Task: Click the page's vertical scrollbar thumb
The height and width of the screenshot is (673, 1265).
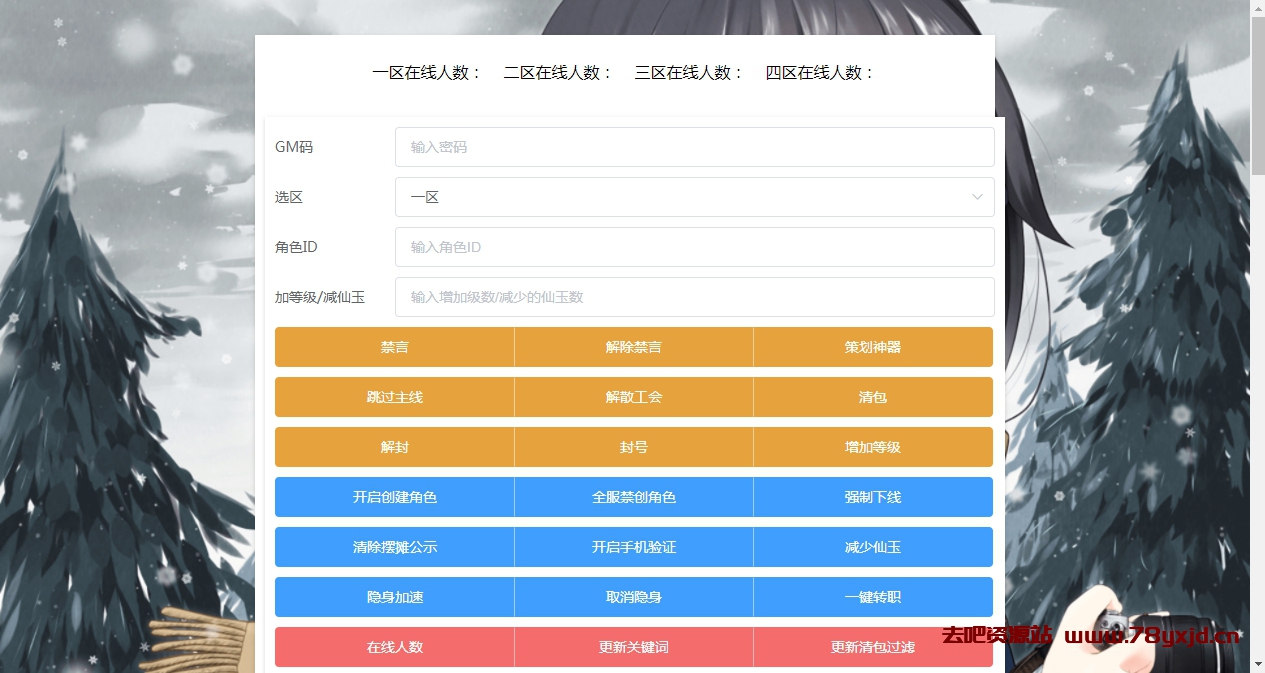Action: (x=1257, y=96)
